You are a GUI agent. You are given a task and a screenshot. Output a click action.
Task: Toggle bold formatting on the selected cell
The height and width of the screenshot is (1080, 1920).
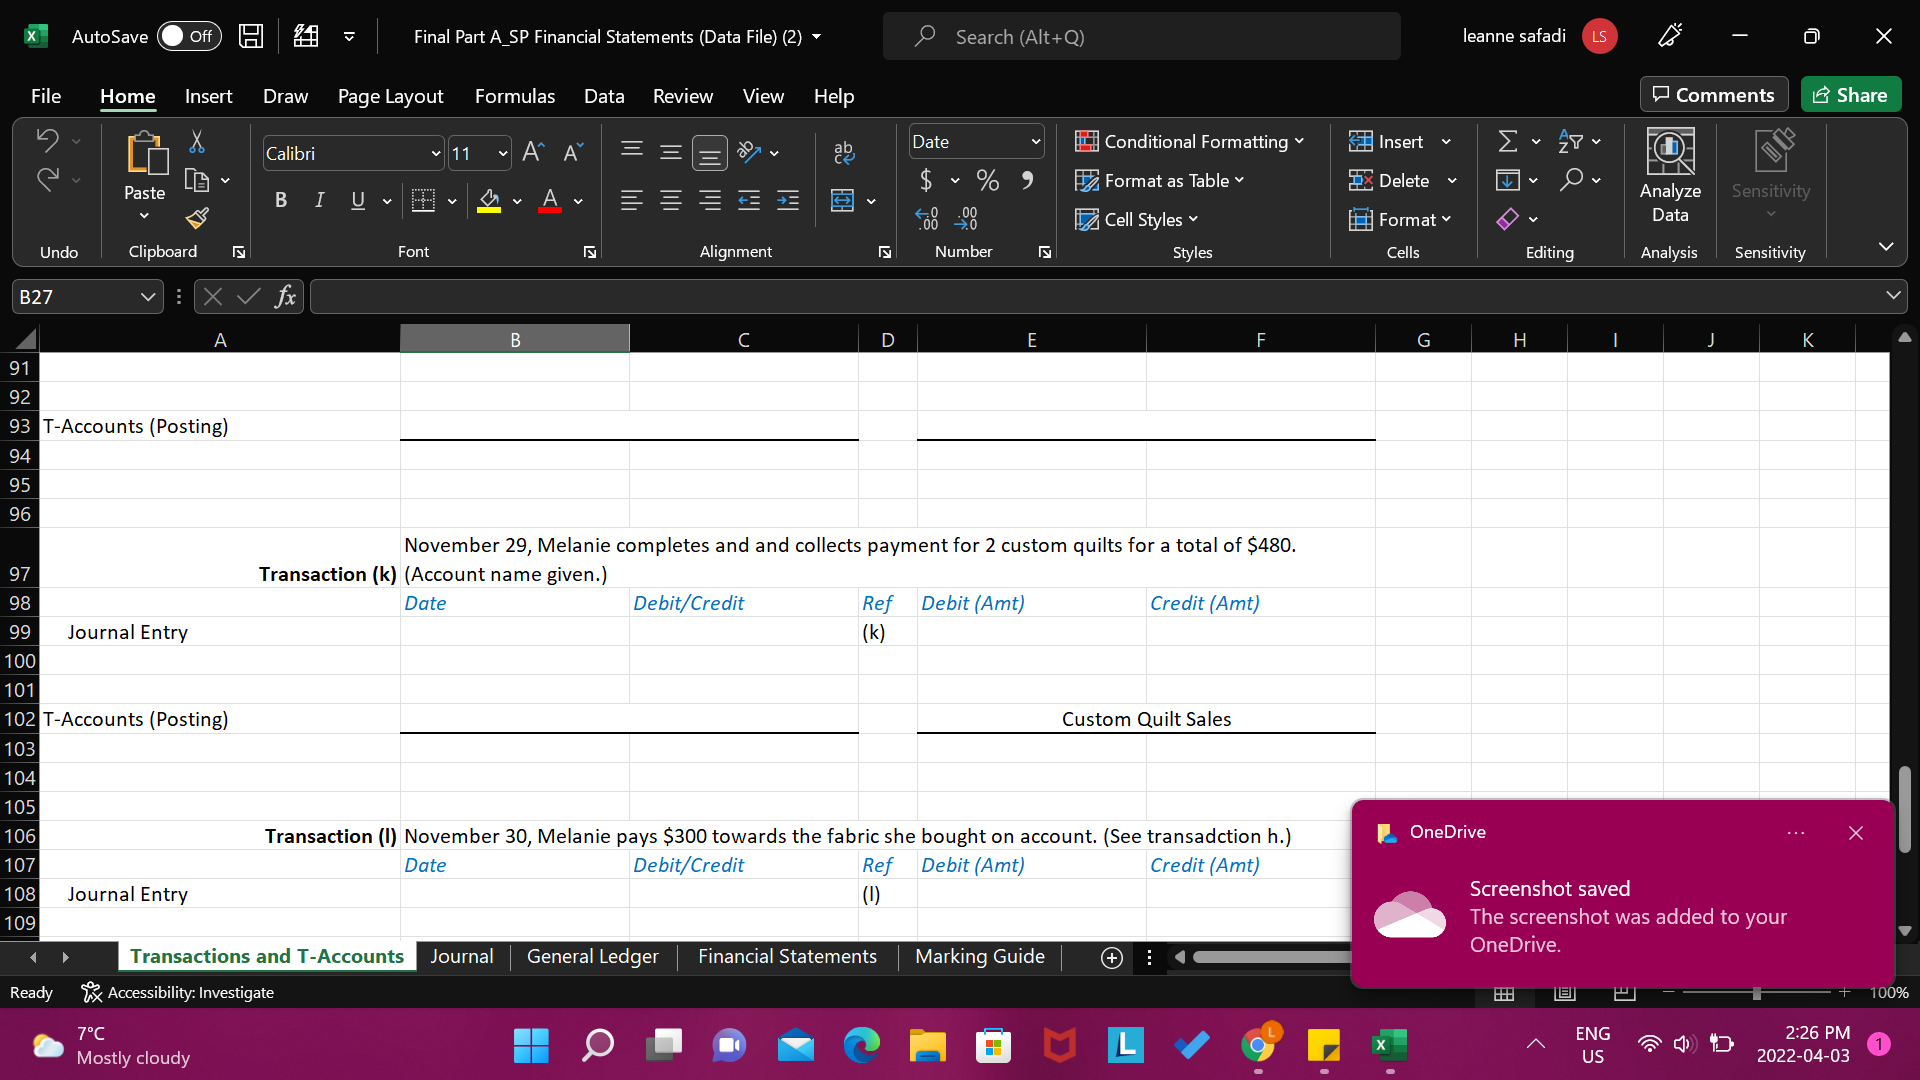point(281,200)
